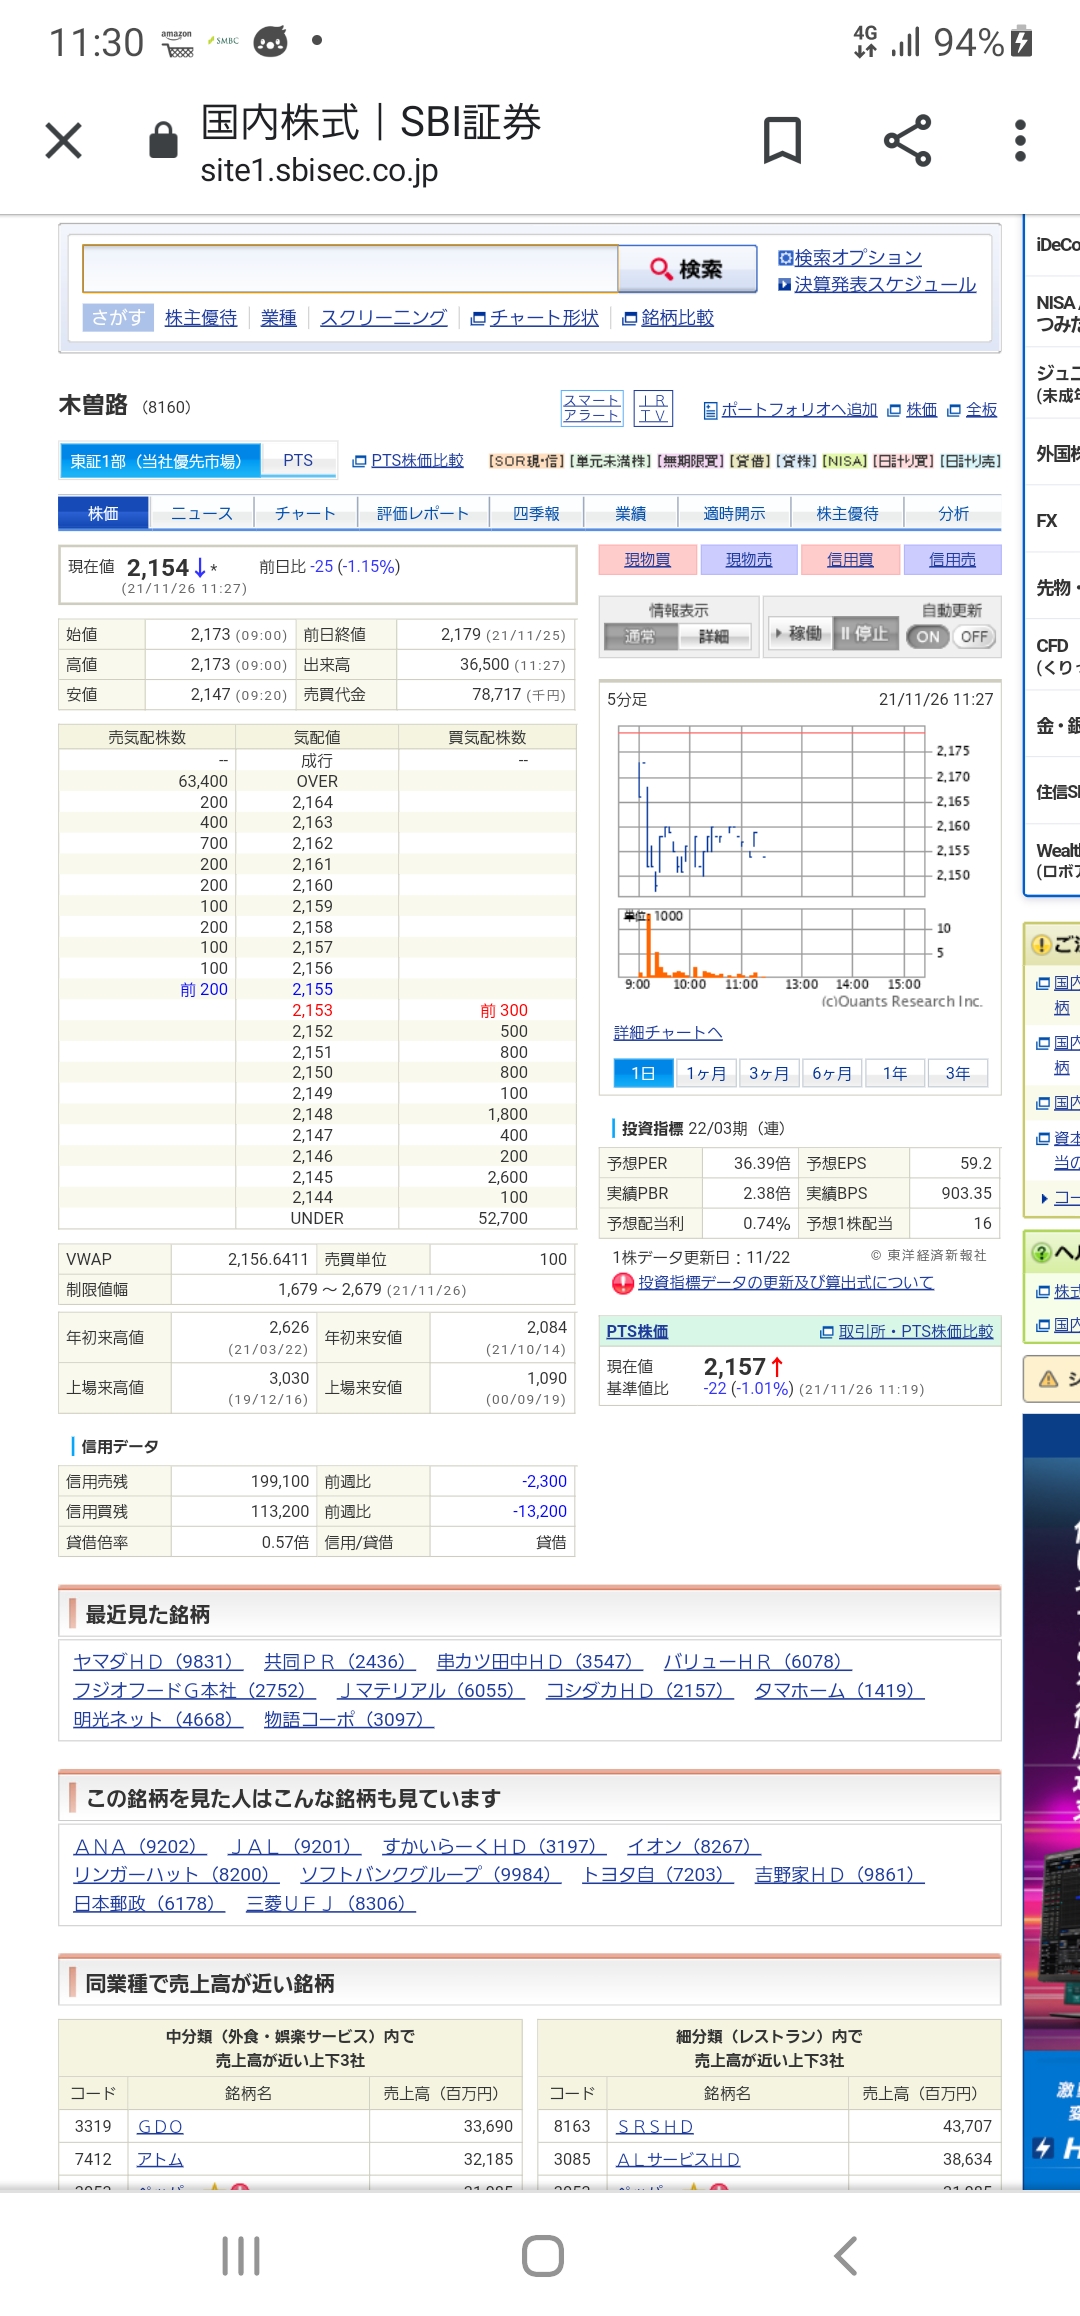Image resolution: width=1080 pixels, height=2316 pixels.
Task: Click 停止 pause control
Action: point(864,633)
